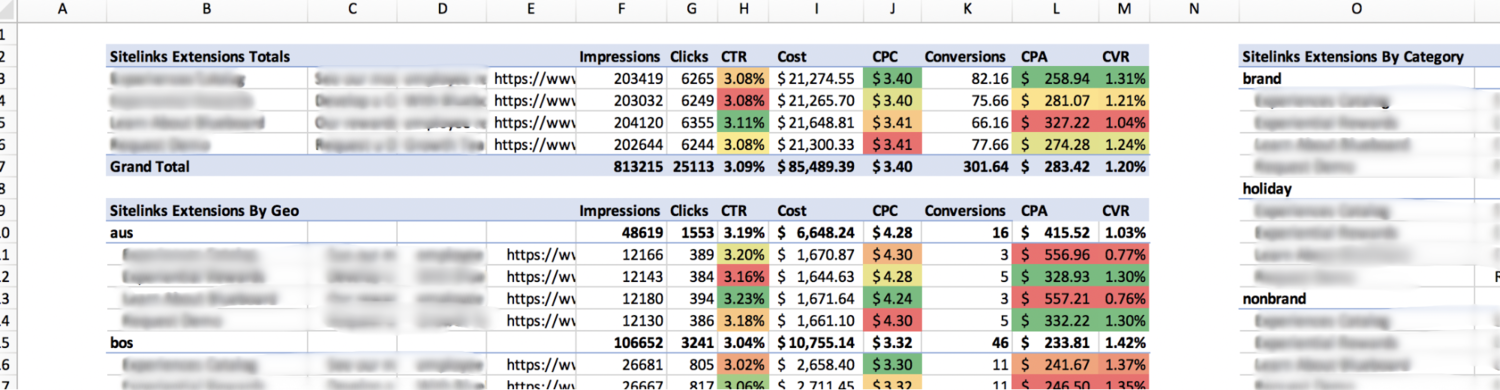This screenshot has height=390, width=1500.
Task: Select column K header
Action: pyautogui.click(x=966, y=9)
